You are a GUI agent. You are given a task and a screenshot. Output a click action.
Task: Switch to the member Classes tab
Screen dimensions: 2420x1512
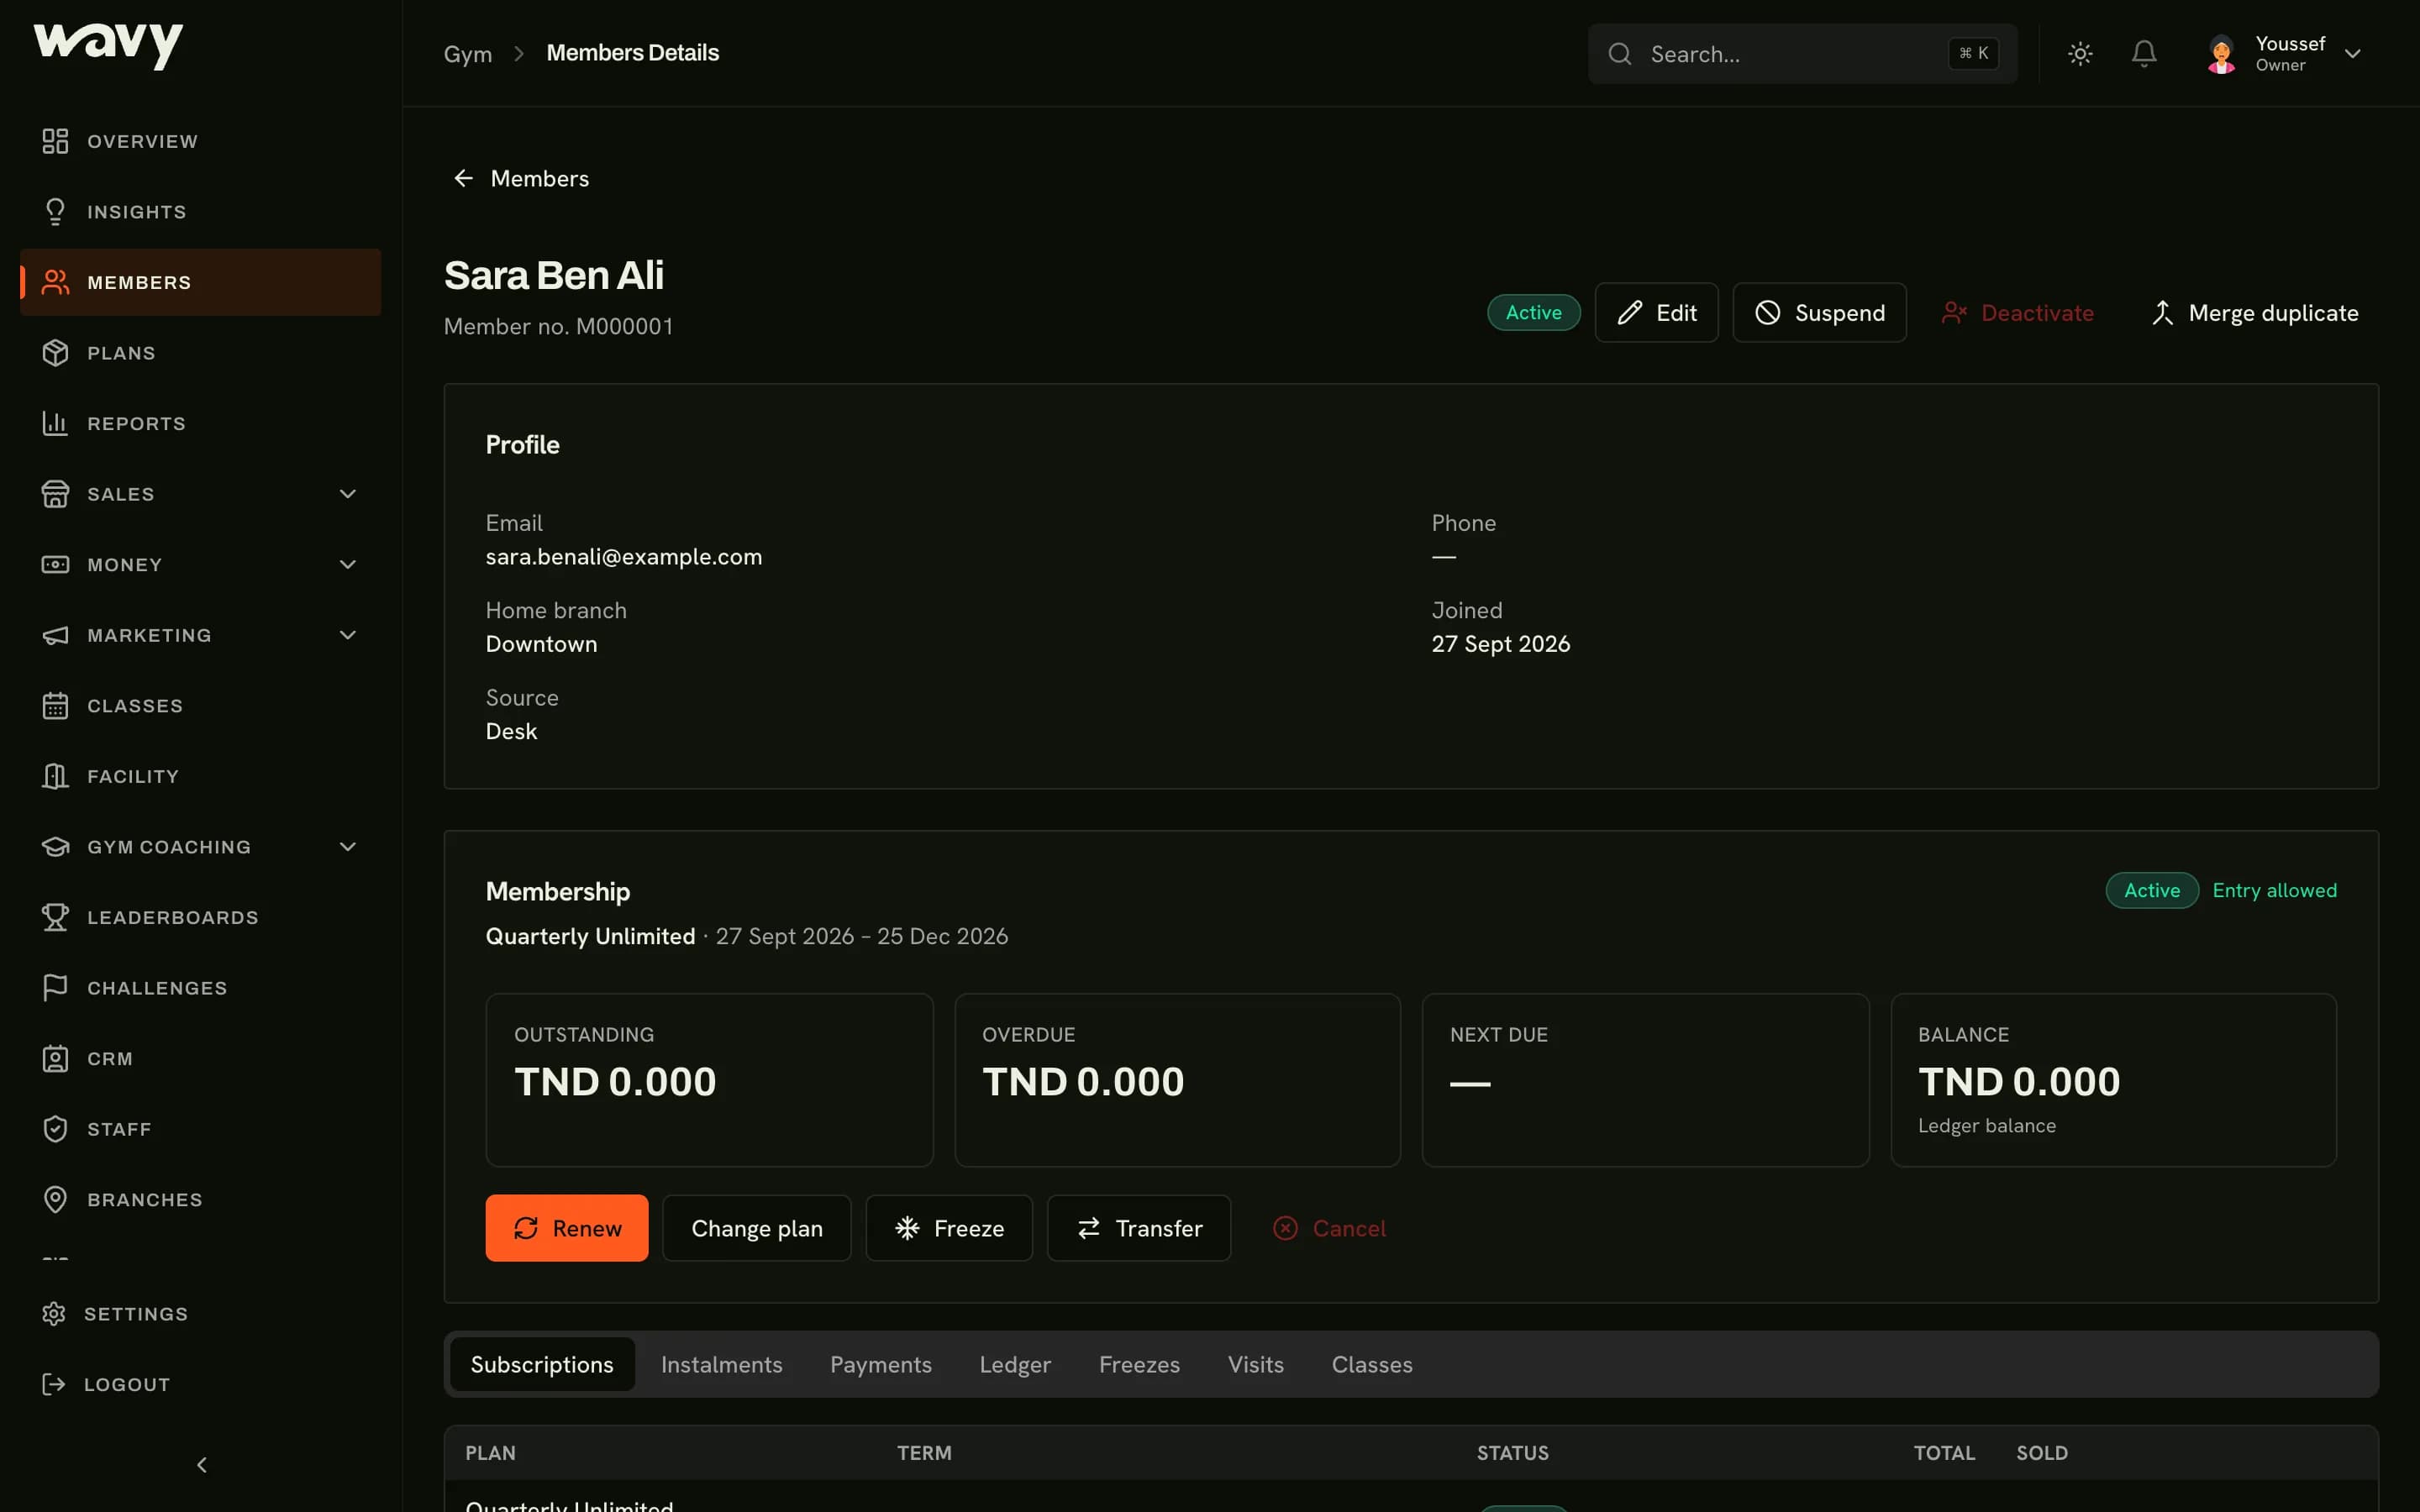click(1371, 1364)
